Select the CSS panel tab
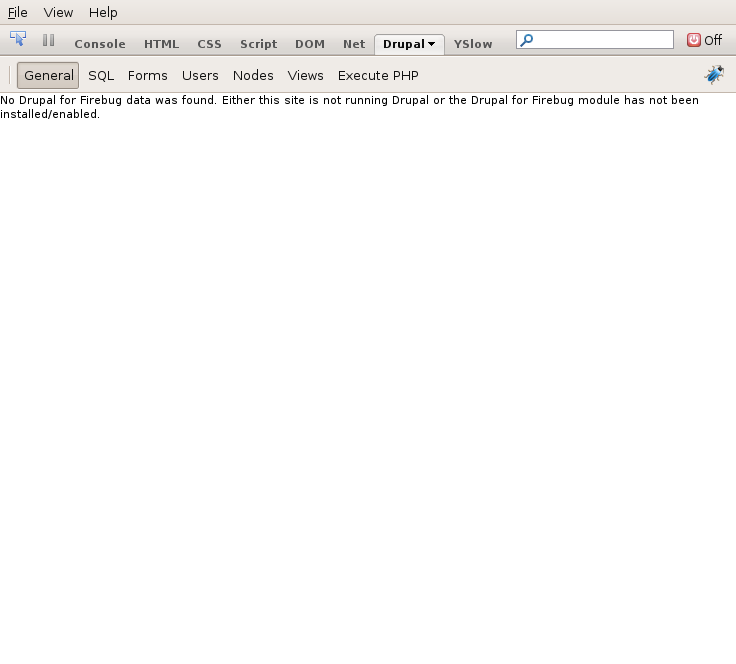The width and height of the screenshot is (736, 664). [209, 44]
